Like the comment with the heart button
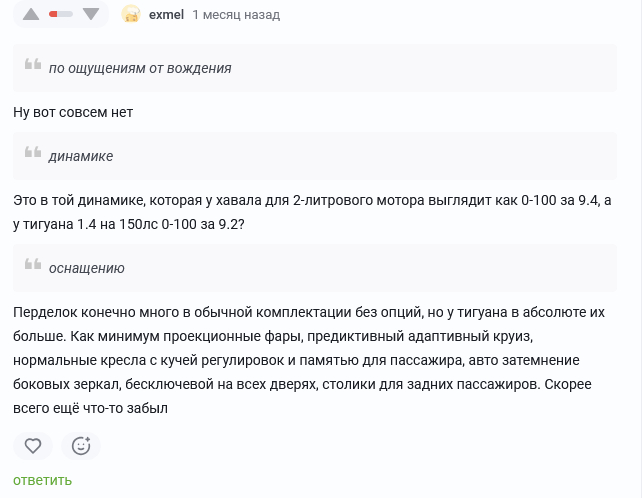Screen dimensions: 642x498 pyautogui.click(x=33, y=446)
